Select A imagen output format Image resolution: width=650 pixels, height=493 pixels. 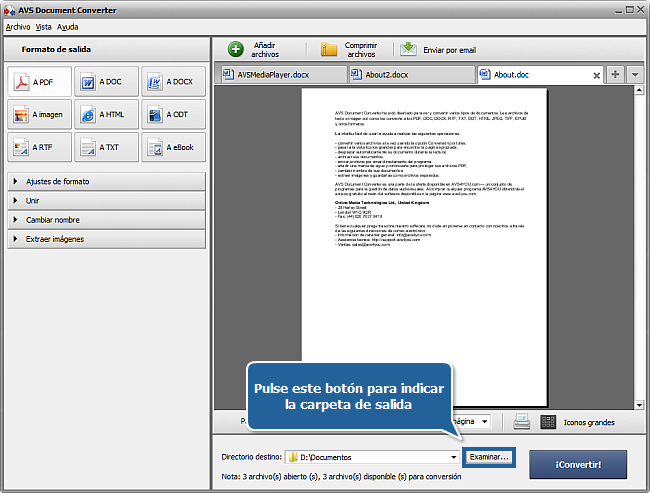click(x=39, y=114)
